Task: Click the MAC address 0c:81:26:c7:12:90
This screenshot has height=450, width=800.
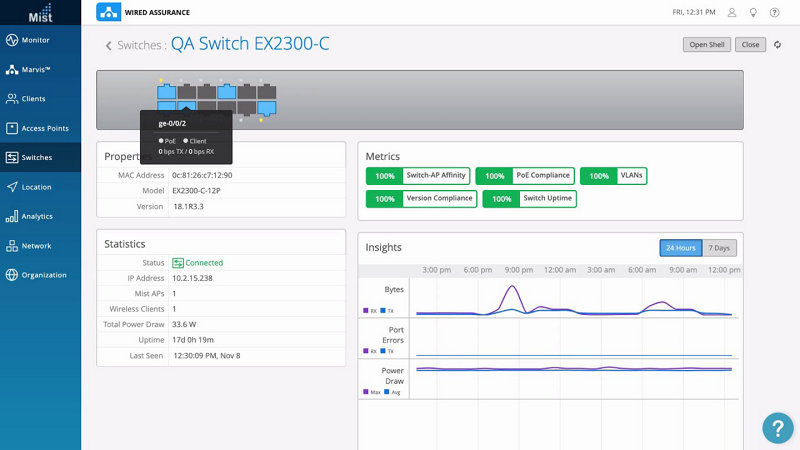Action: (202, 175)
